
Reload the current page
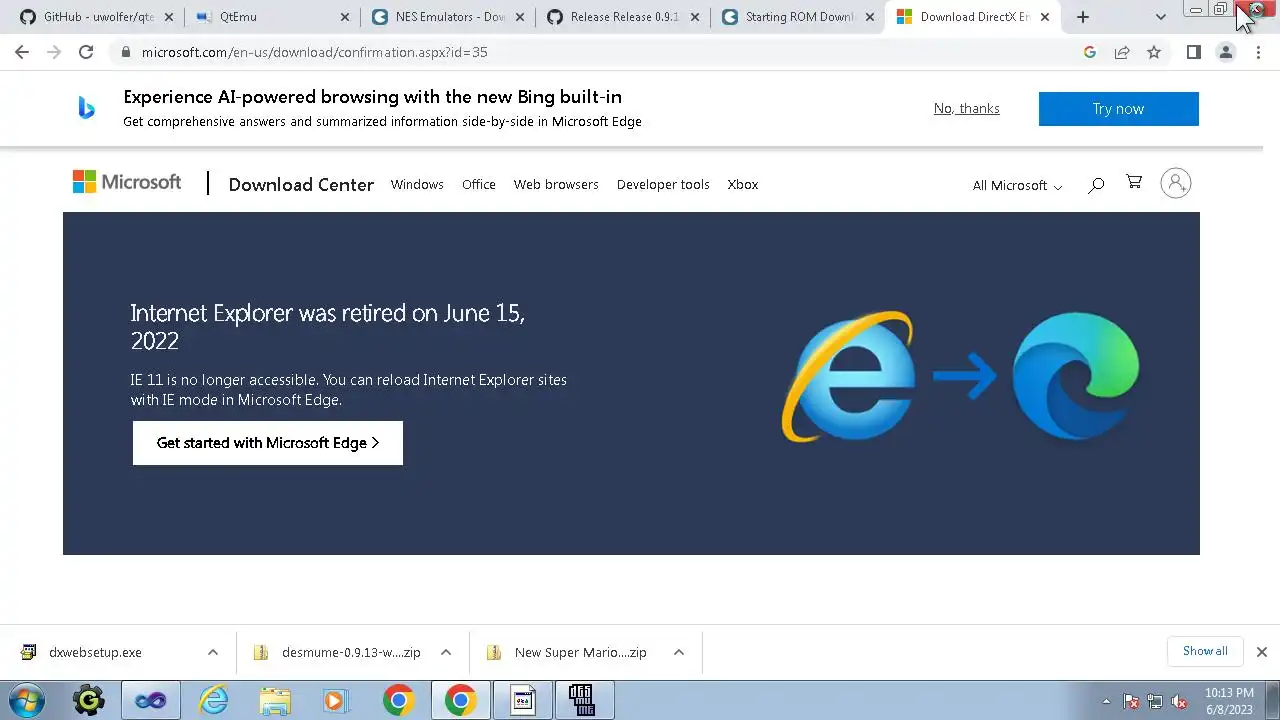coord(86,52)
